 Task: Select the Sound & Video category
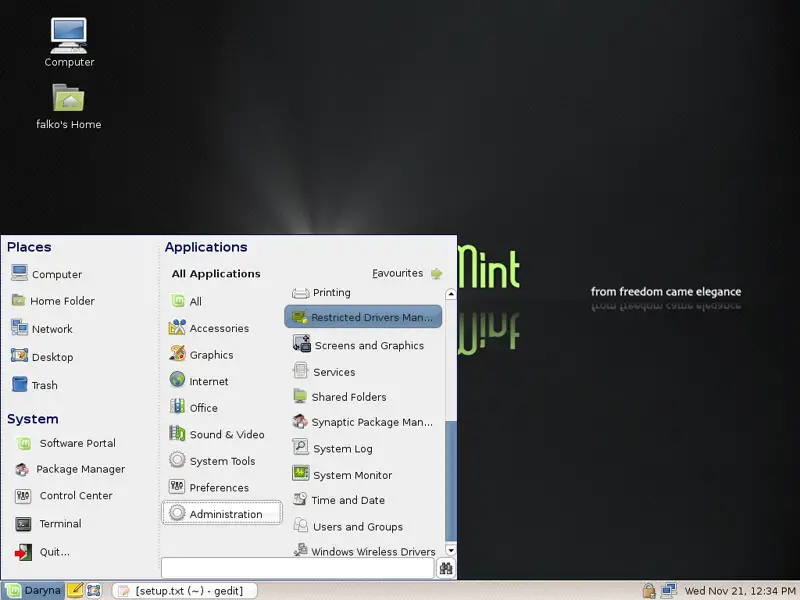(x=217, y=434)
